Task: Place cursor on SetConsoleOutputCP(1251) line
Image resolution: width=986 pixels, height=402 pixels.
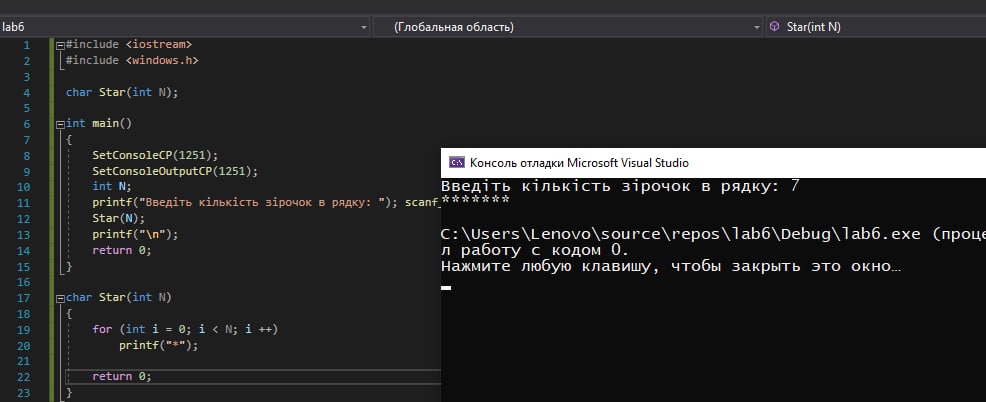Action: coord(168,171)
